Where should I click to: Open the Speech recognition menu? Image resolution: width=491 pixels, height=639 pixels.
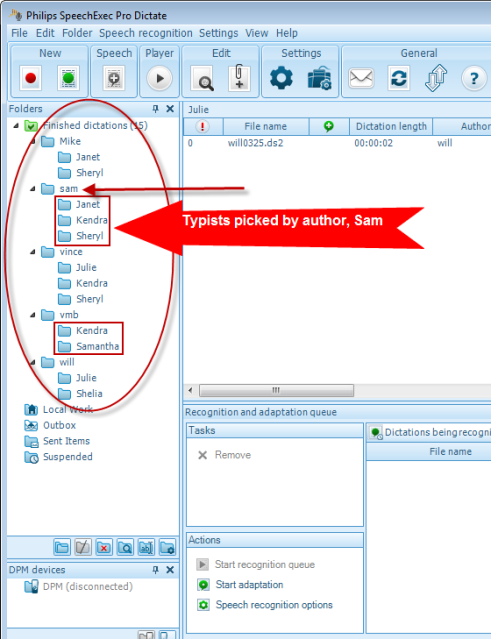[x=145, y=33]
